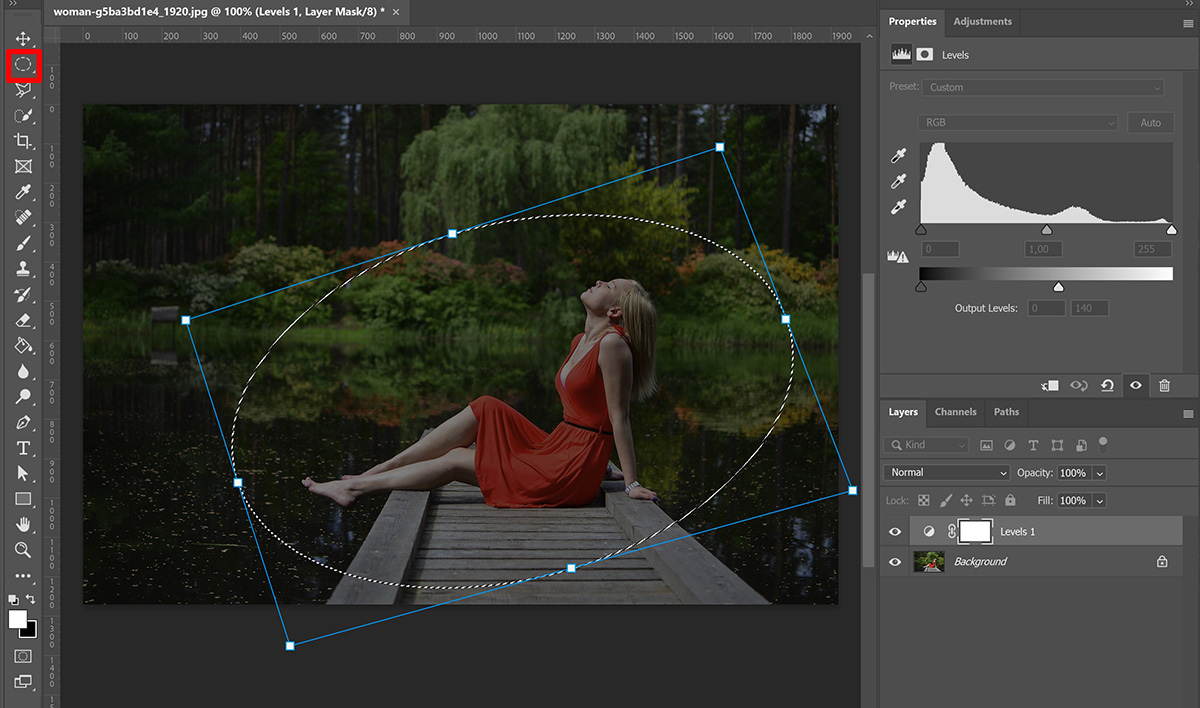Select the Move tool
The width and height of the screenshot is (1200, 708).
[x=22, y=39]
